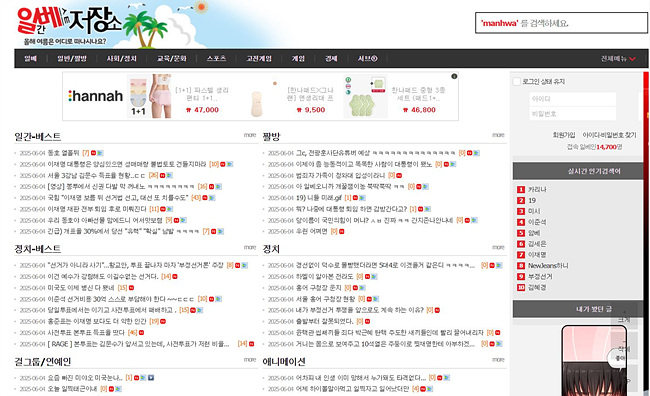Image resolution: width=650 pixels, height=396 pixels.
Task: Click more link for 정치 section
Action: pos(498,248)
